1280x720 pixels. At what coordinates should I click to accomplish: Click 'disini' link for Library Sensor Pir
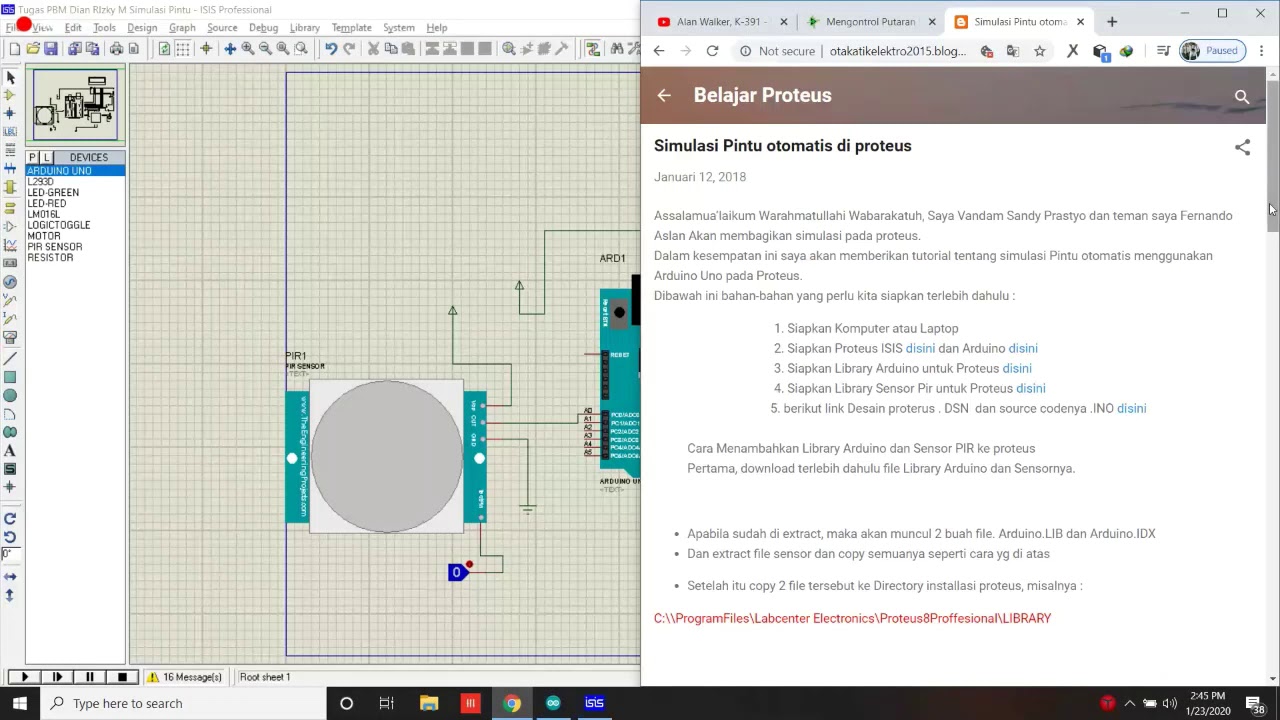pyautogui.click(x=1030, y=388)
